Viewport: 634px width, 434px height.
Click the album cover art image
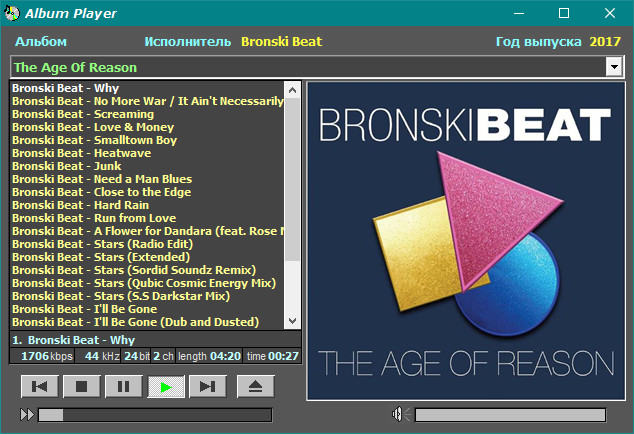pyautogui.click(x=466, y=241)
